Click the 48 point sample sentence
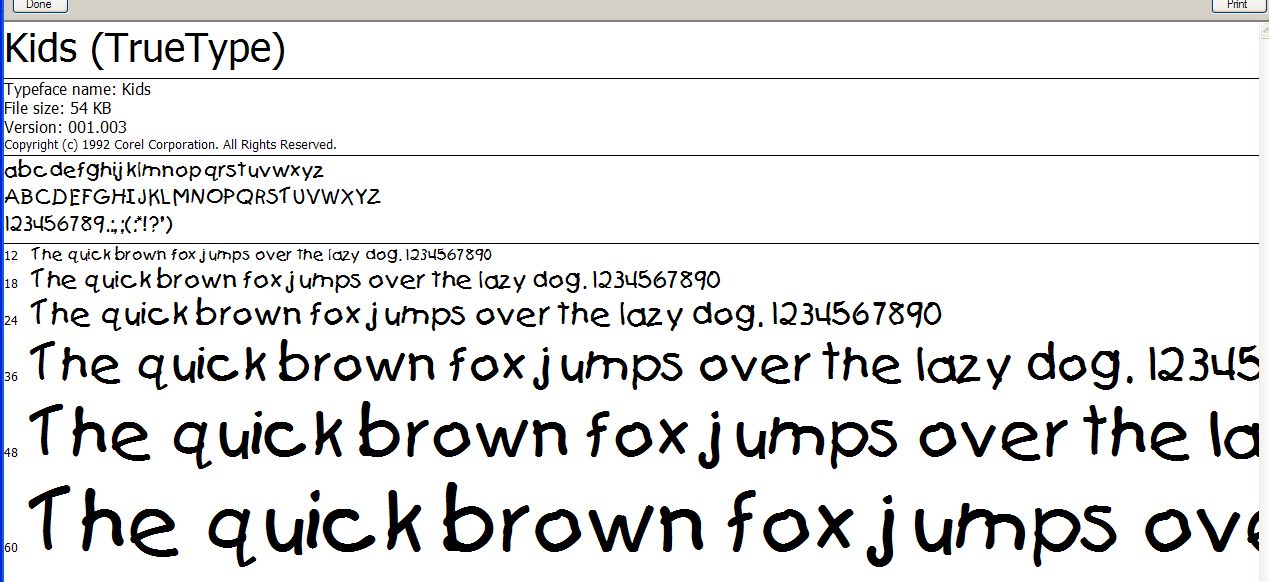Image resolution: width=1269 pixels, height=582 pixels. coord(640,435)
